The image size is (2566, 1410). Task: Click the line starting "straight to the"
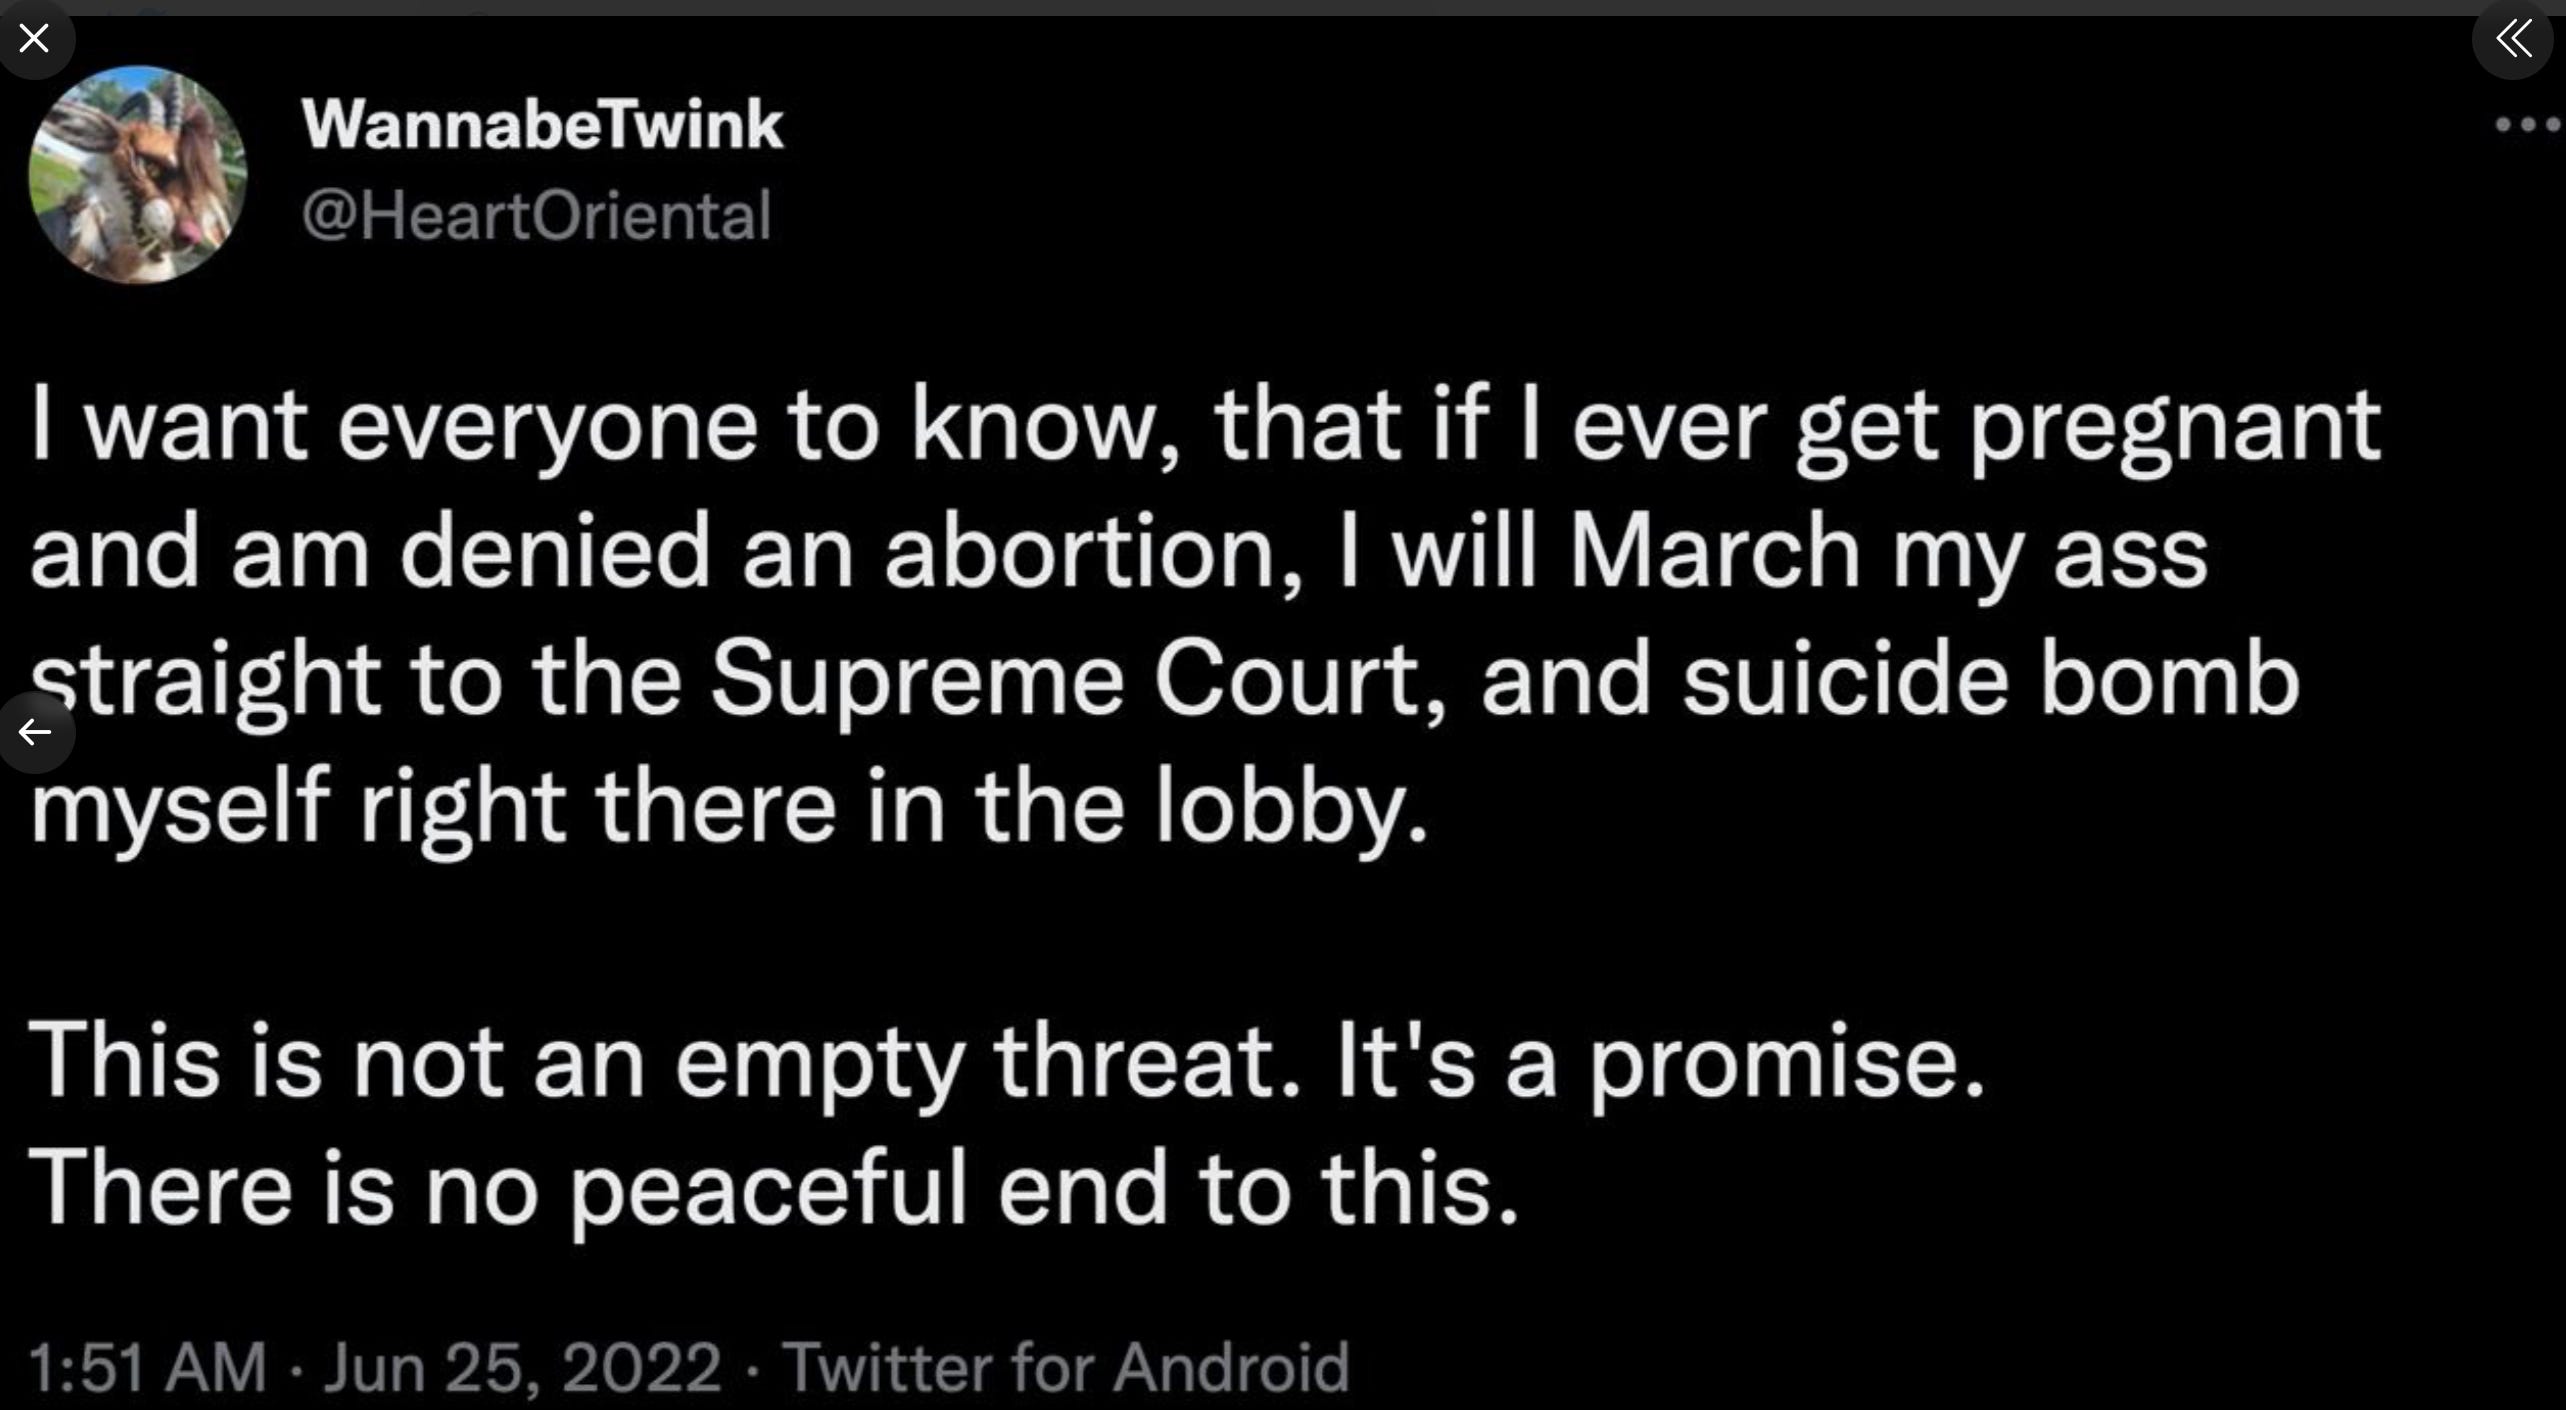pos(1165,681)
